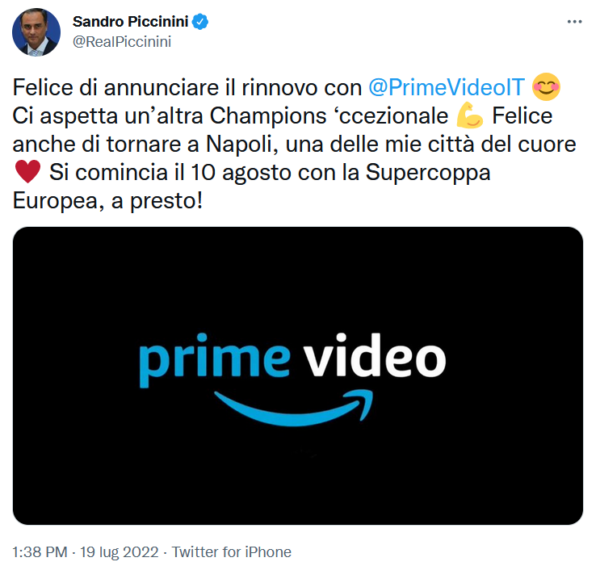Click 'Supercoppa' in the tweet text

(428, 173)
